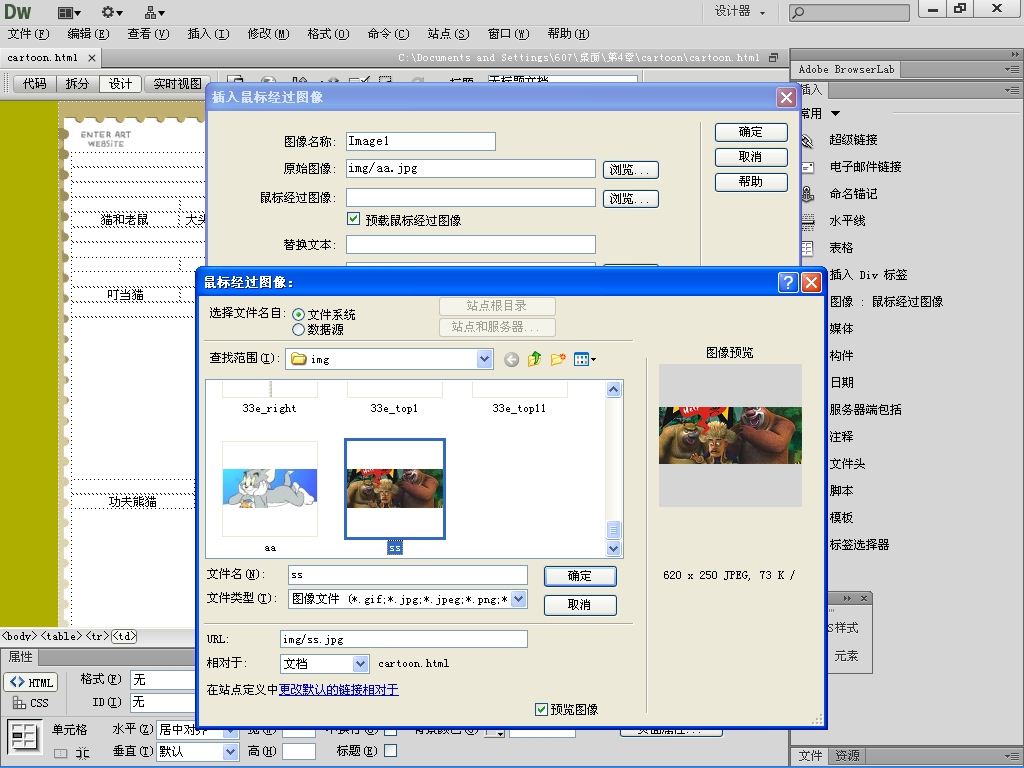Open the 垂直 默认 dropdown
Viewport: 1024px width, 768px height.
click(x=230, y=752)
